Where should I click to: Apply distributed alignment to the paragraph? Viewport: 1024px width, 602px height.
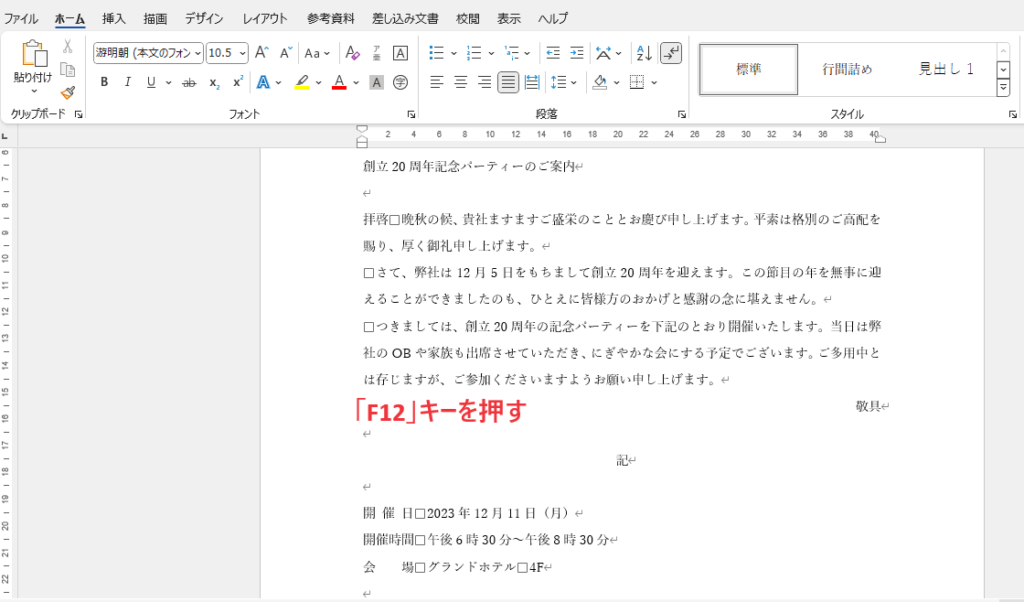coord(532,83)
